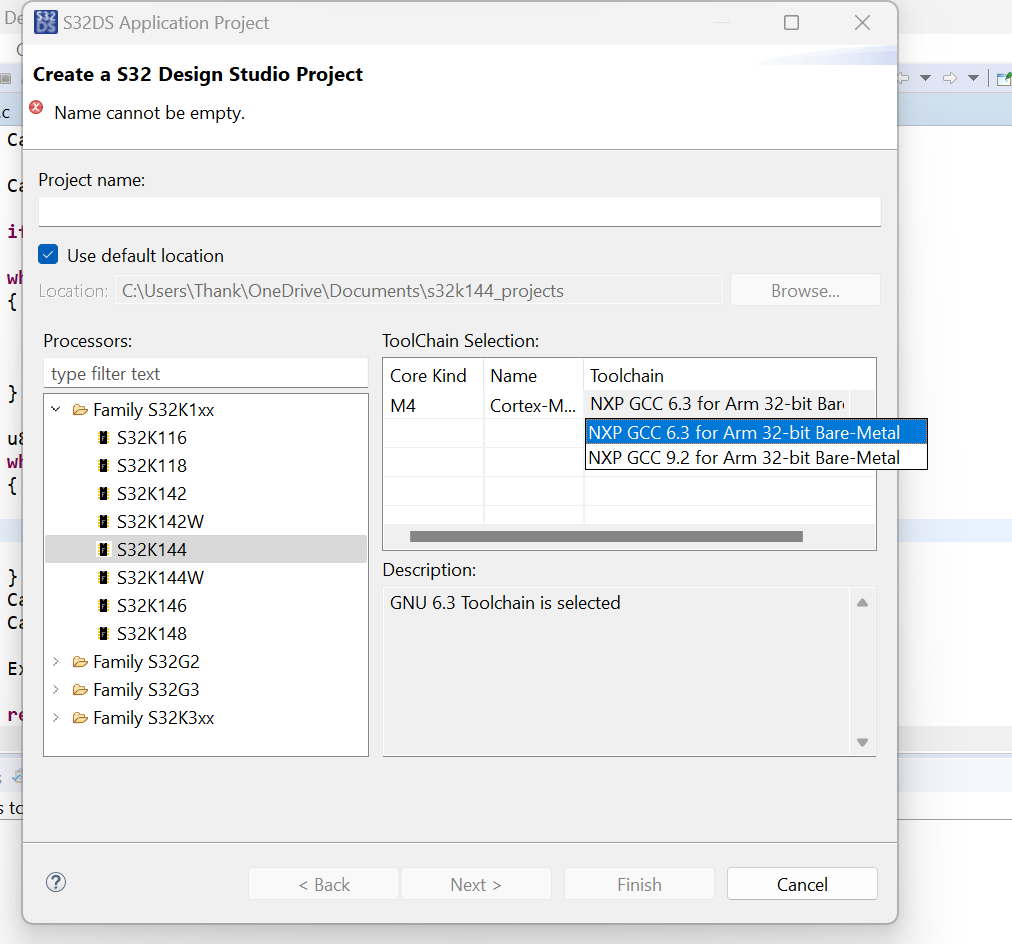Select the S32K144 processor chip icon

pyautogui.click(x=104, y=549)
